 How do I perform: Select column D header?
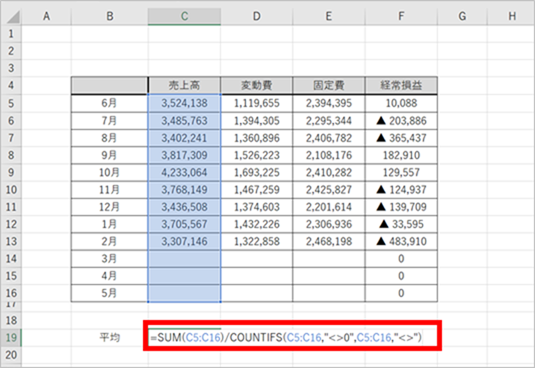(257, 16)
